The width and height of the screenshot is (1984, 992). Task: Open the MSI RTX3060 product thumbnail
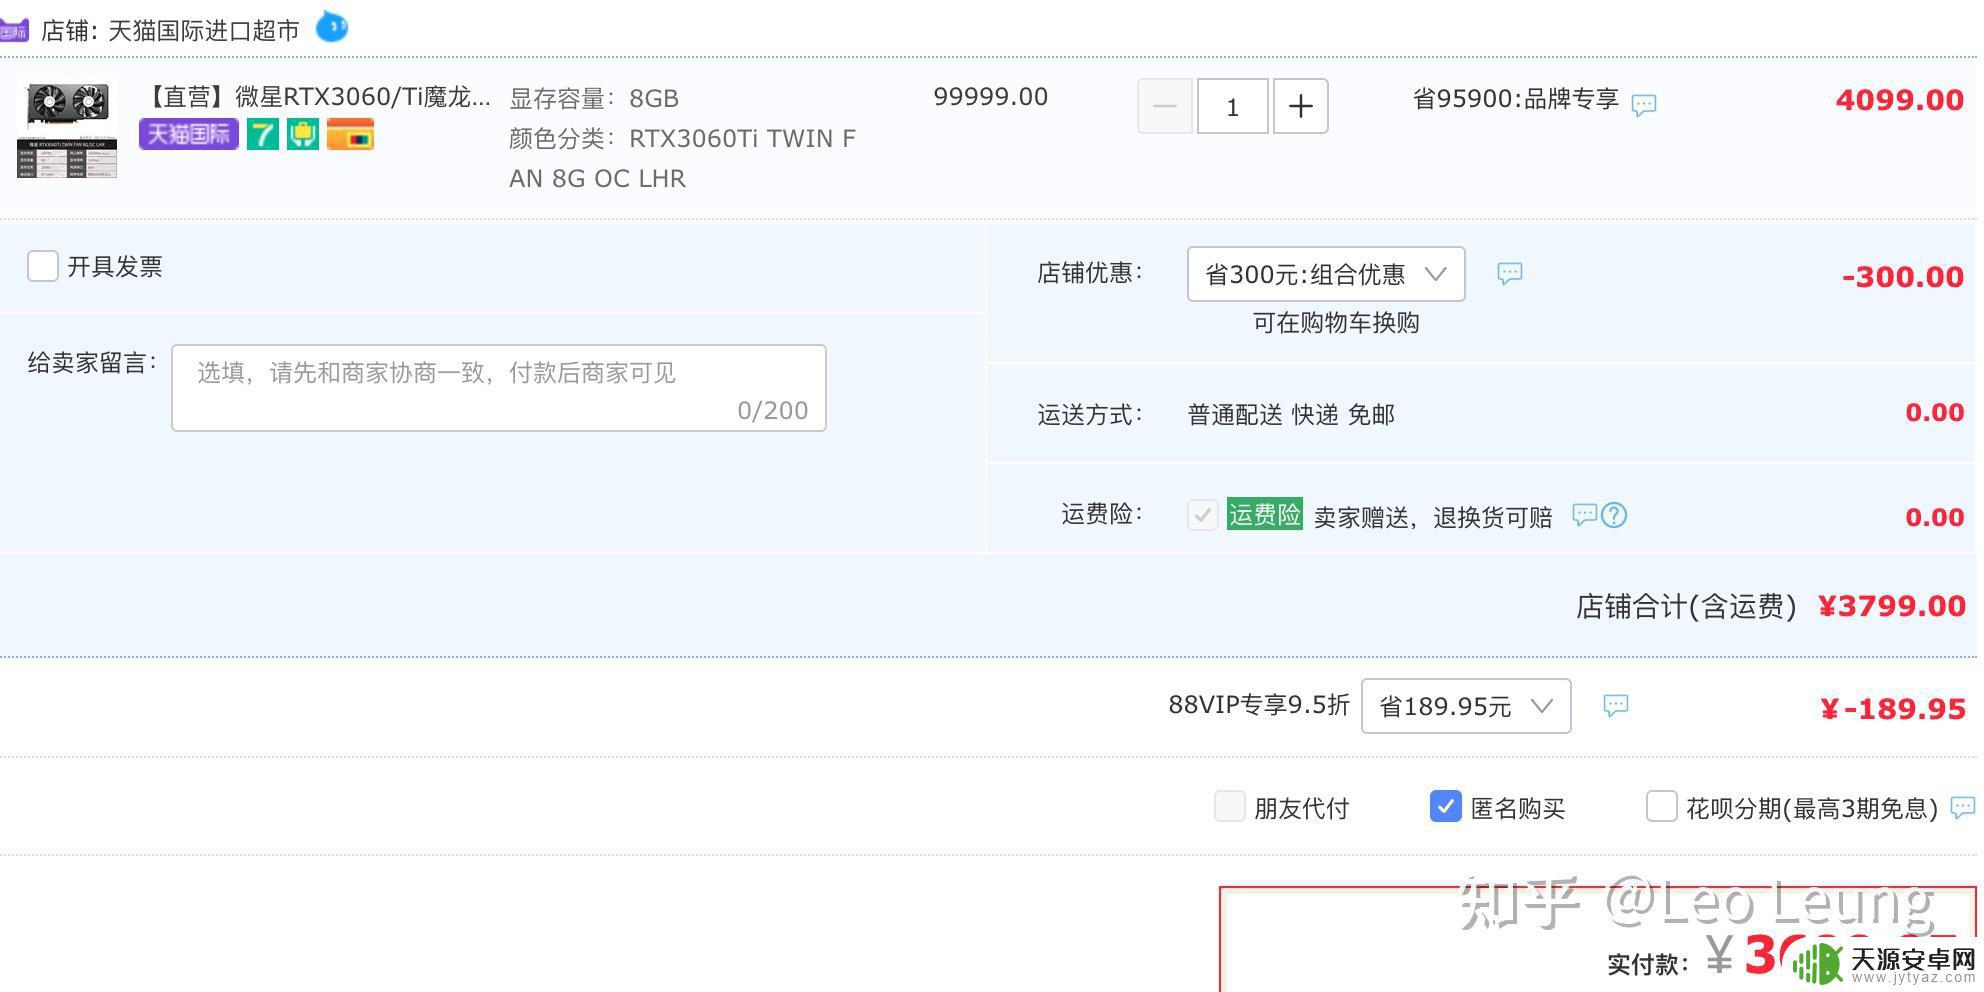(x=67, y=129)
